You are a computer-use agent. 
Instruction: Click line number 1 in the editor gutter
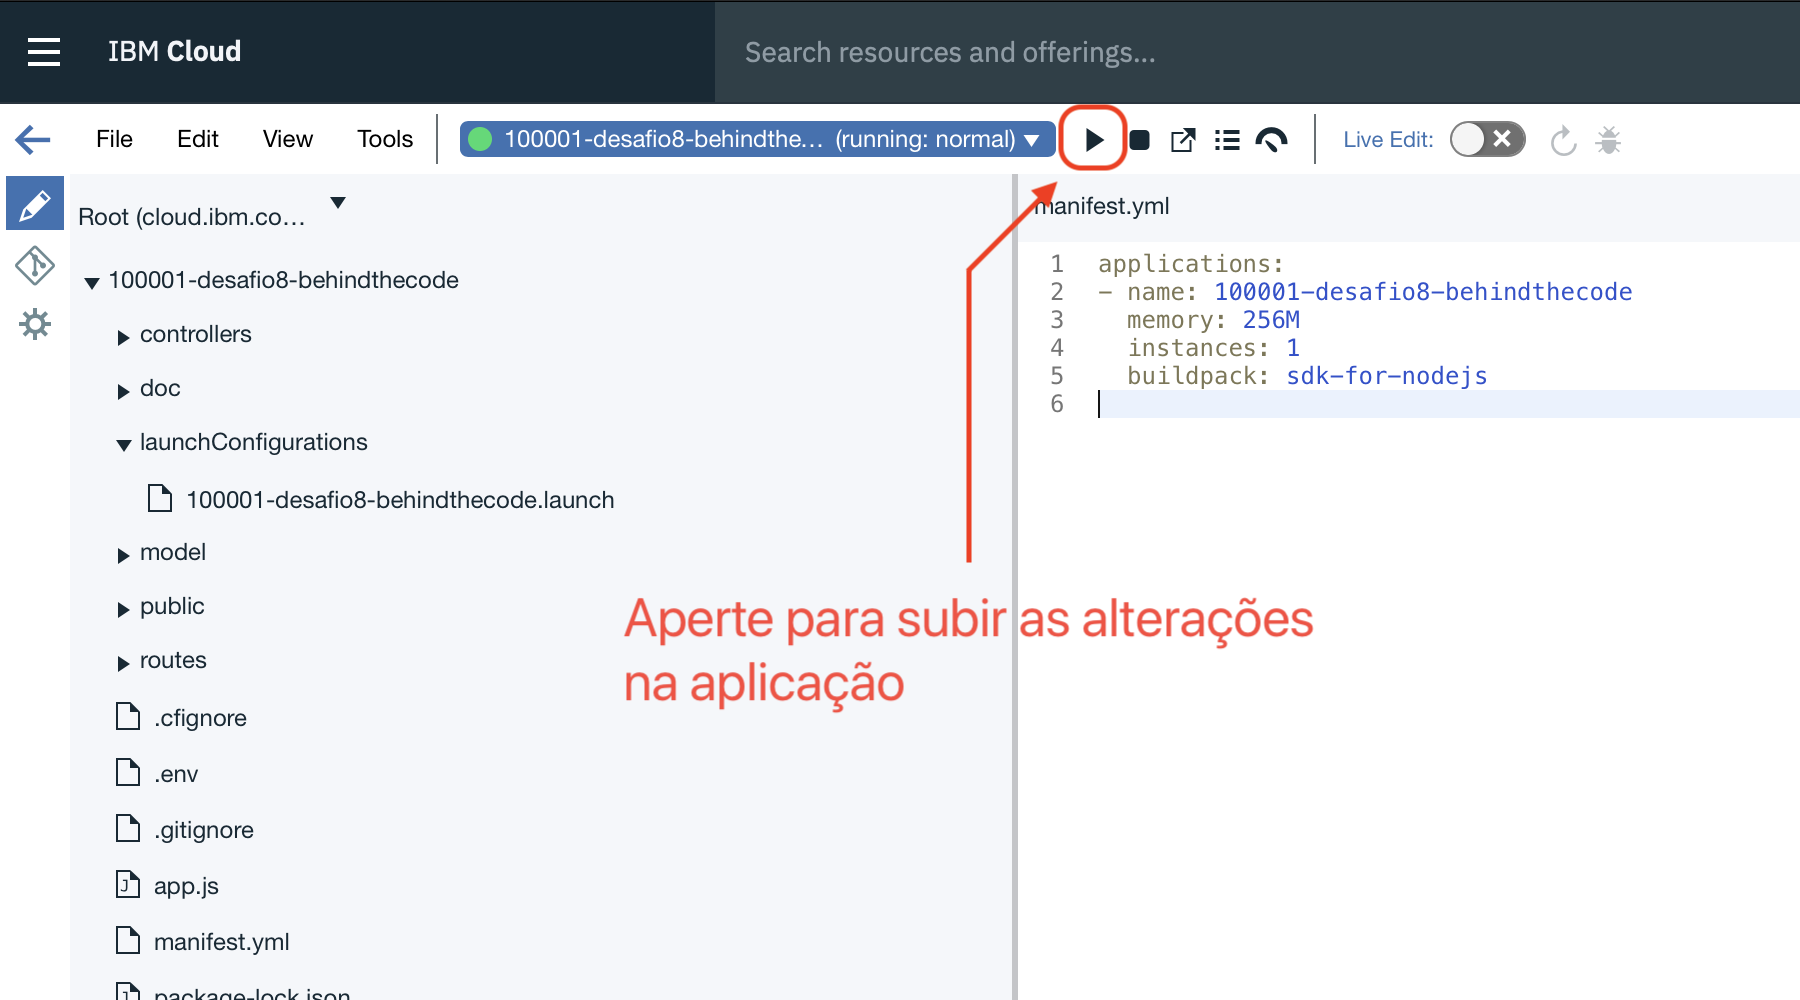[x=1057, y=264]
